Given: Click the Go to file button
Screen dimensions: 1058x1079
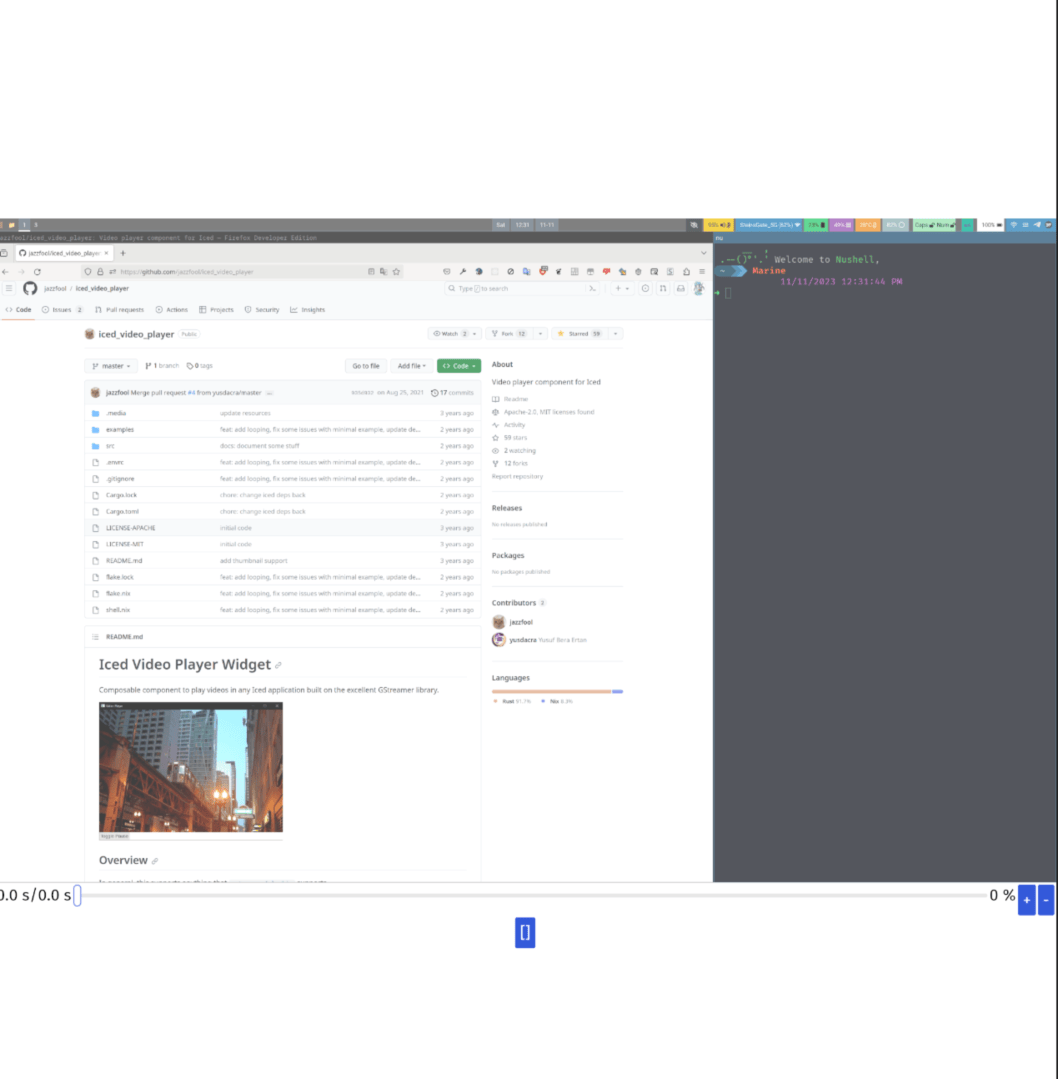Looking at the screenshot, I should (365, 366).
